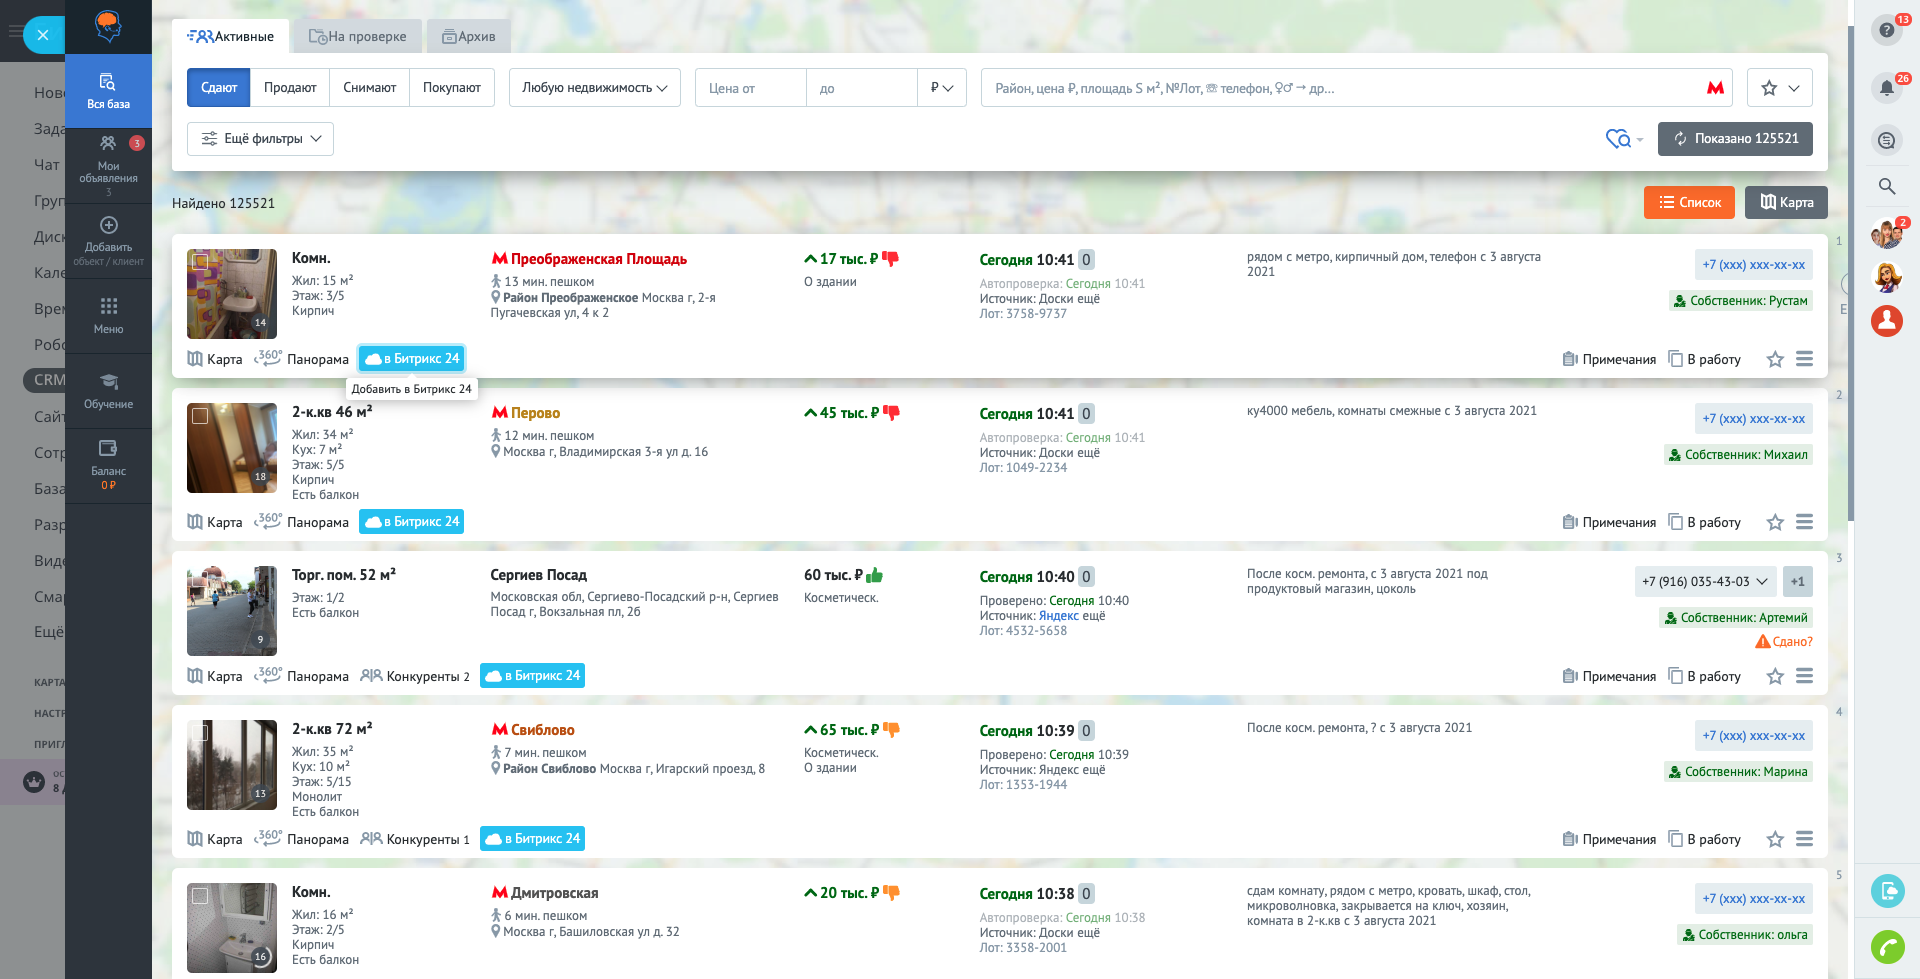Viewport: 1920px width, 979px height.
Task: Open 'Примечания' for Свиблово listing
Action: coord(1610,839)
